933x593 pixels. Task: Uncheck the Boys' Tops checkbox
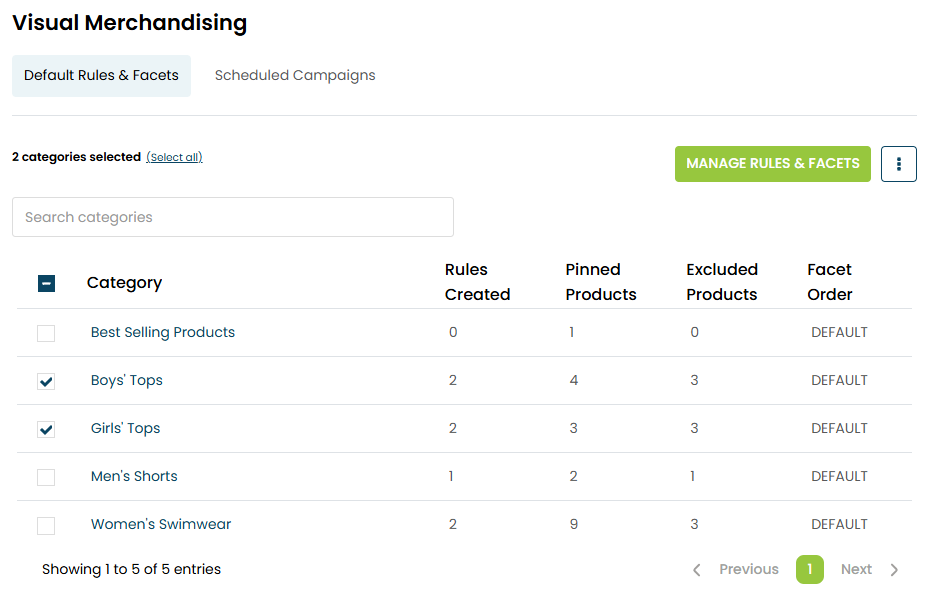(x=46, y=381)
